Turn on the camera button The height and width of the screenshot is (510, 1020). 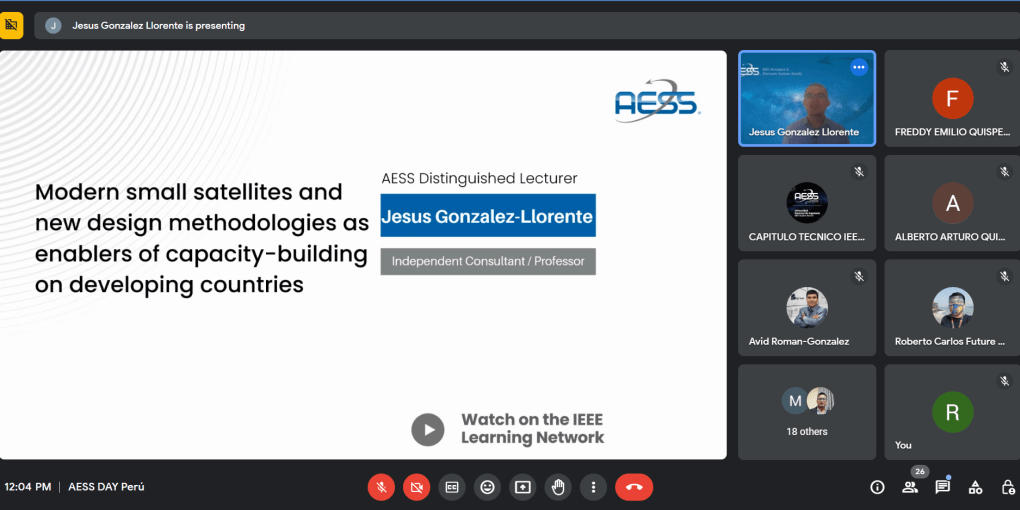click(416, 487)
